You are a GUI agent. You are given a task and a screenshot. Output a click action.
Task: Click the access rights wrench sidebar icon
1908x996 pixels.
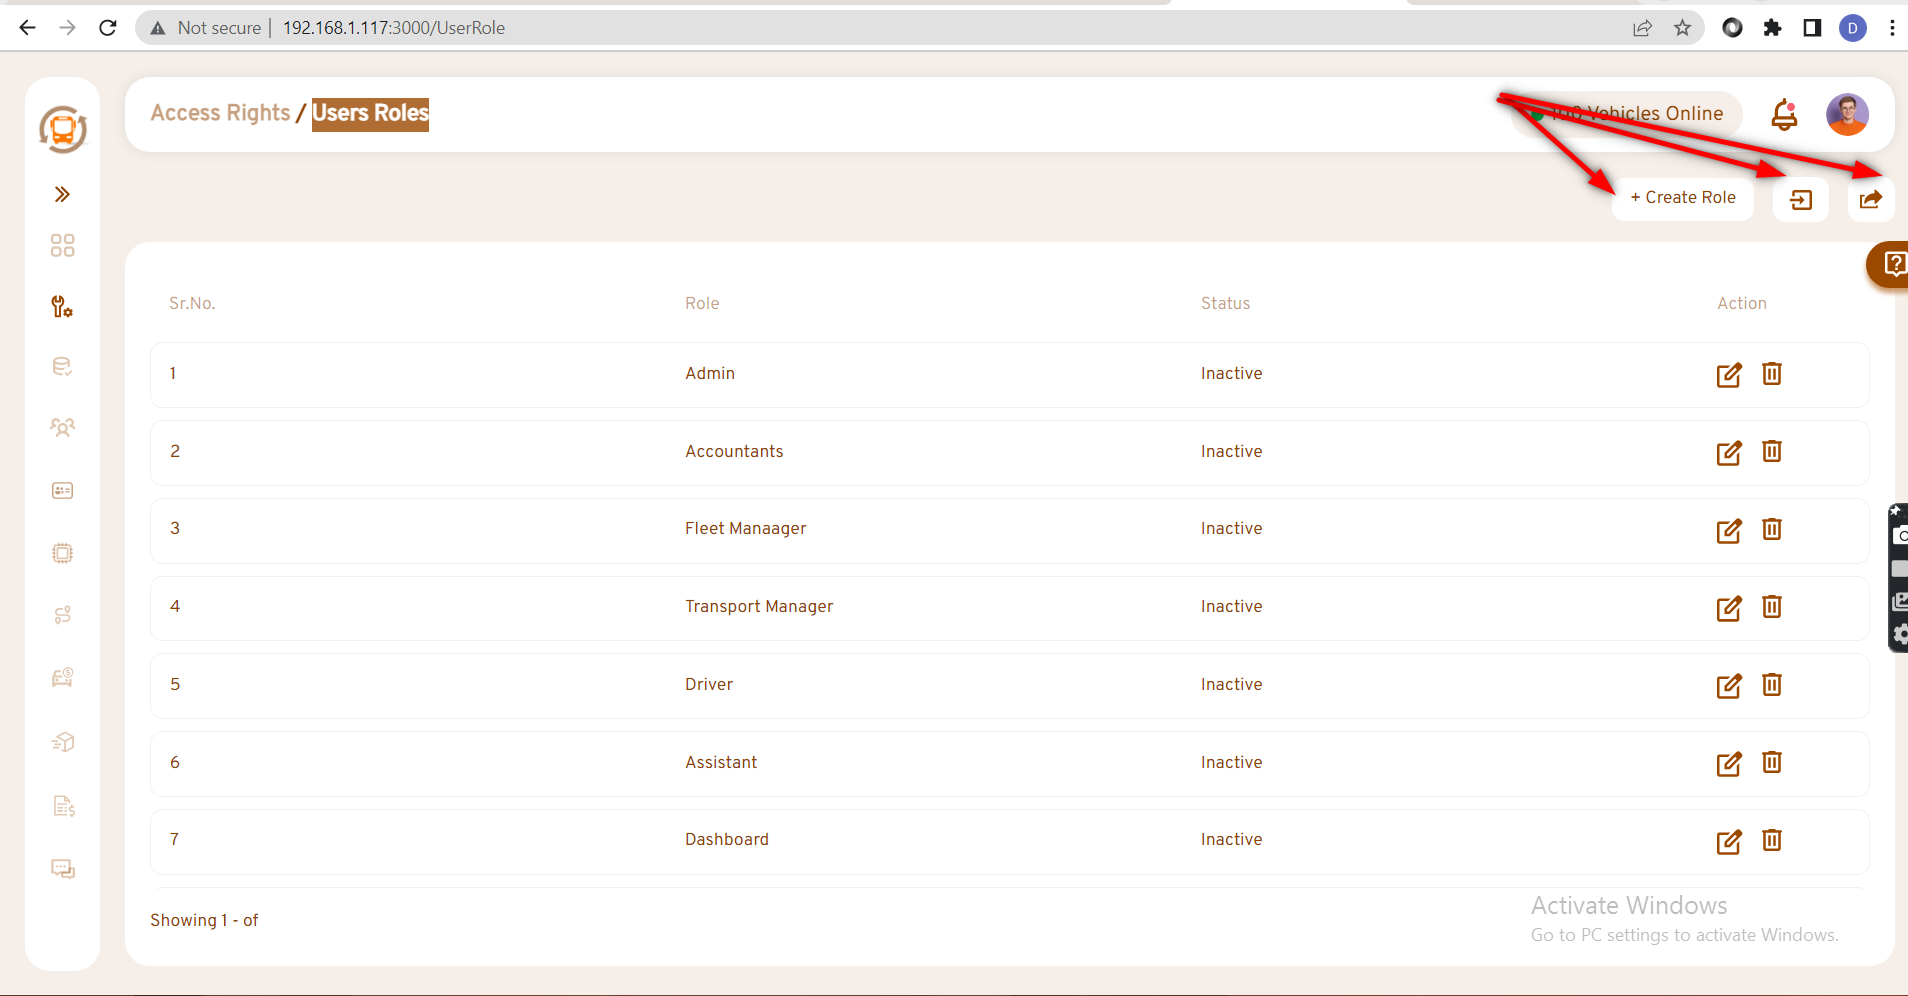tap(62, 307)
